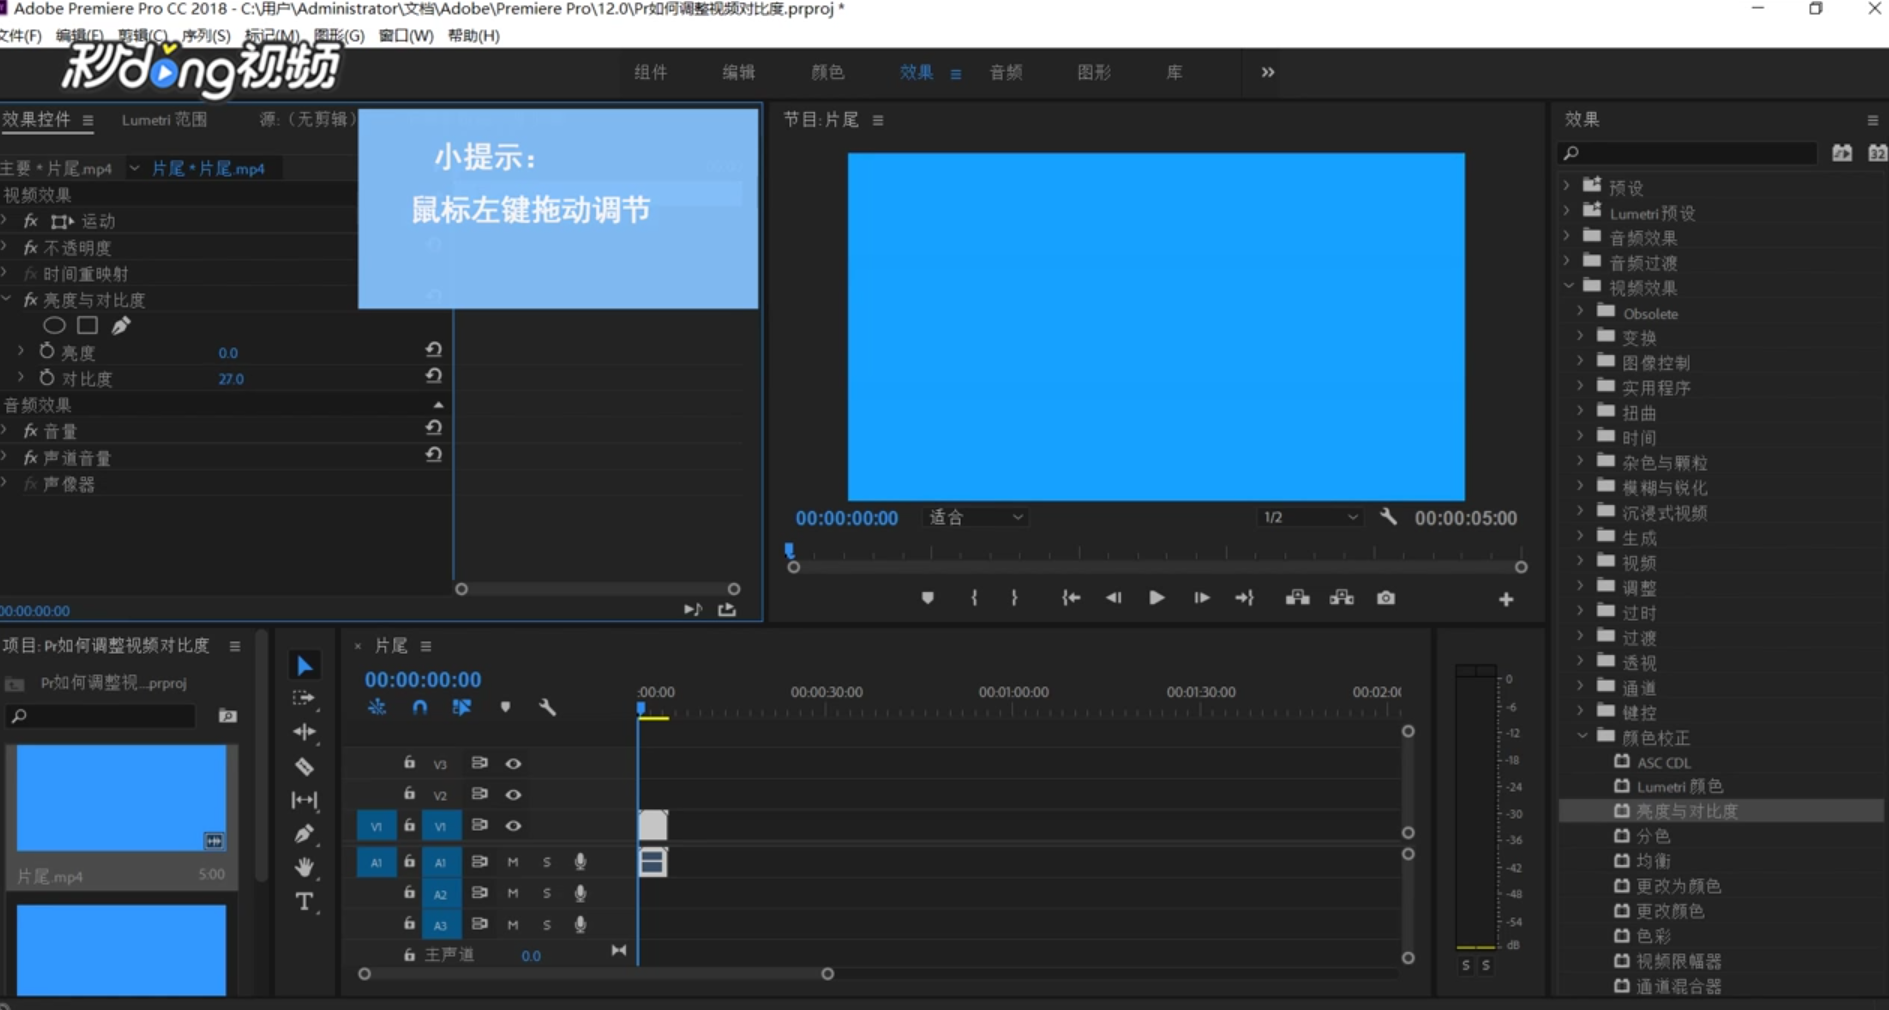Click Mark Out button in program monitor
Screen dimensions: 1889x1010
click(1014, 598)
